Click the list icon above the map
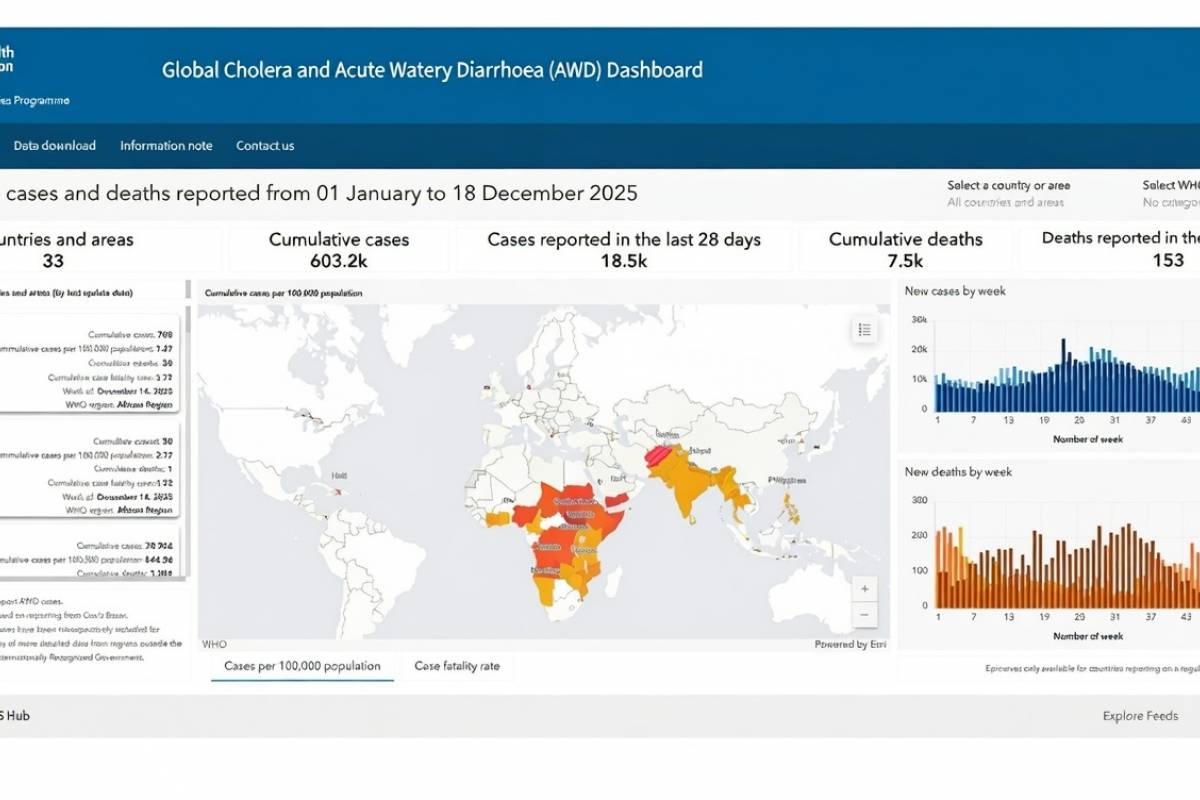The width and height of the screenshot is (1200, 800). click(864, 329)
